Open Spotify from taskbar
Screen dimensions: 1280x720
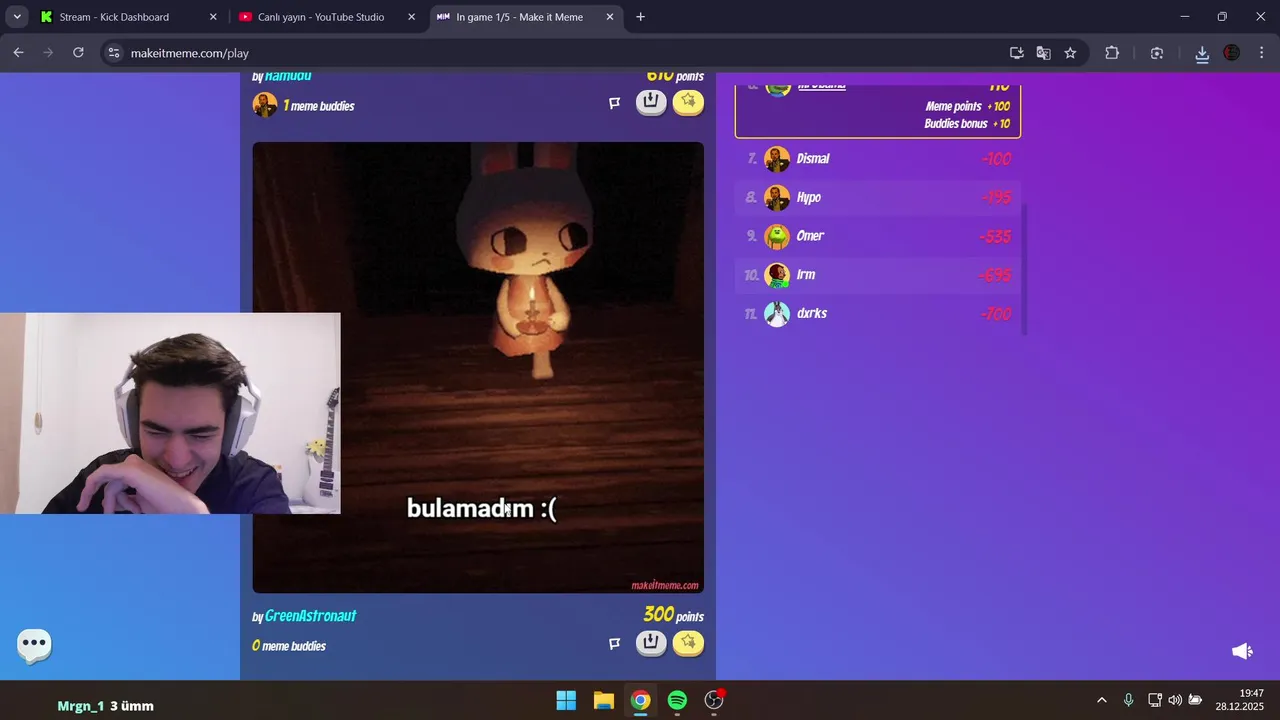tap(677, 700)
